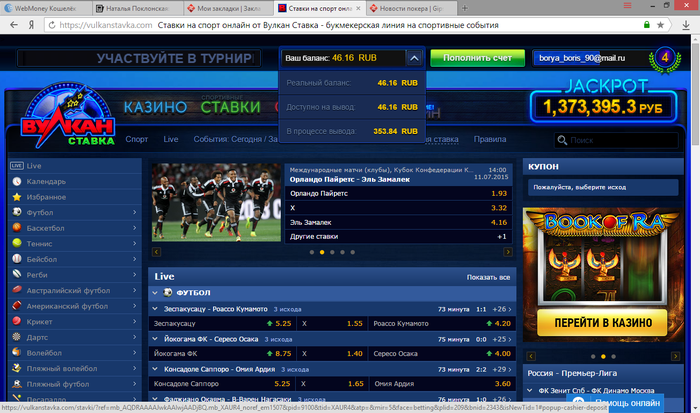Collapse the ФУТБОЛ live section
This screenshot has width=700, height=413.
click(155, 293)
